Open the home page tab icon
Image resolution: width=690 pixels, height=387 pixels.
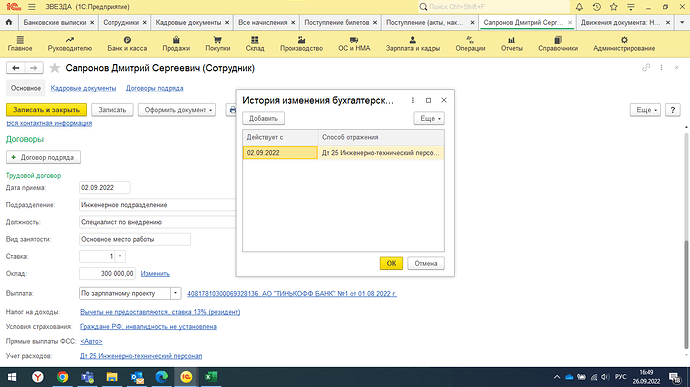coord(9,22)
